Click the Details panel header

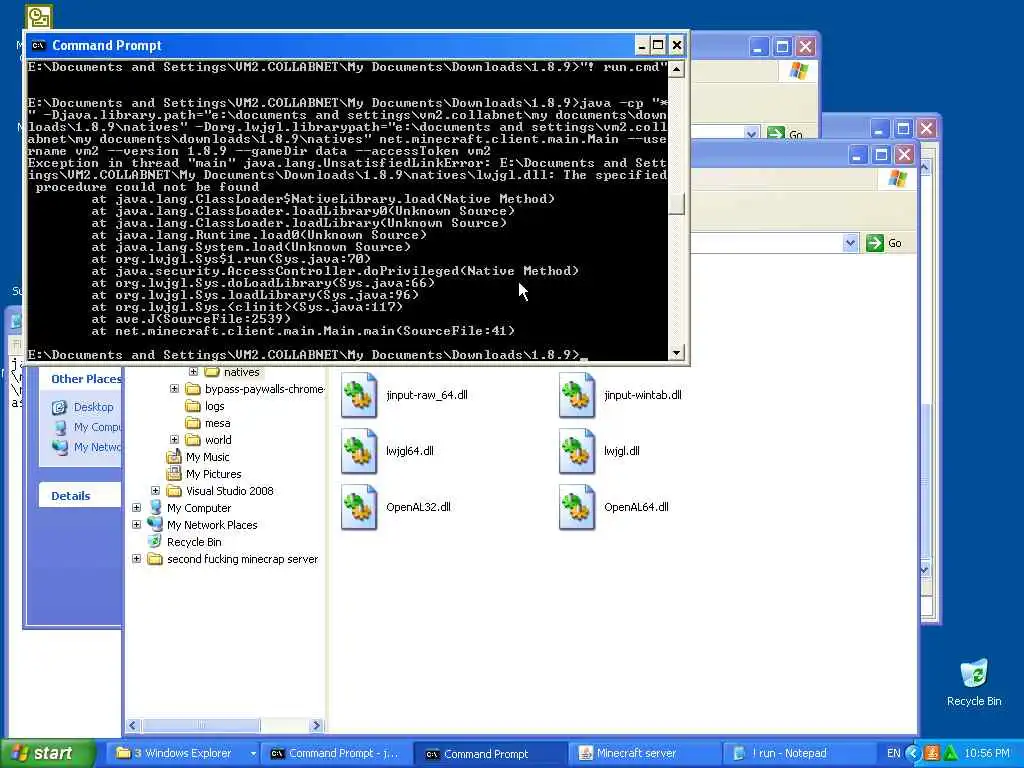point(80,496)
